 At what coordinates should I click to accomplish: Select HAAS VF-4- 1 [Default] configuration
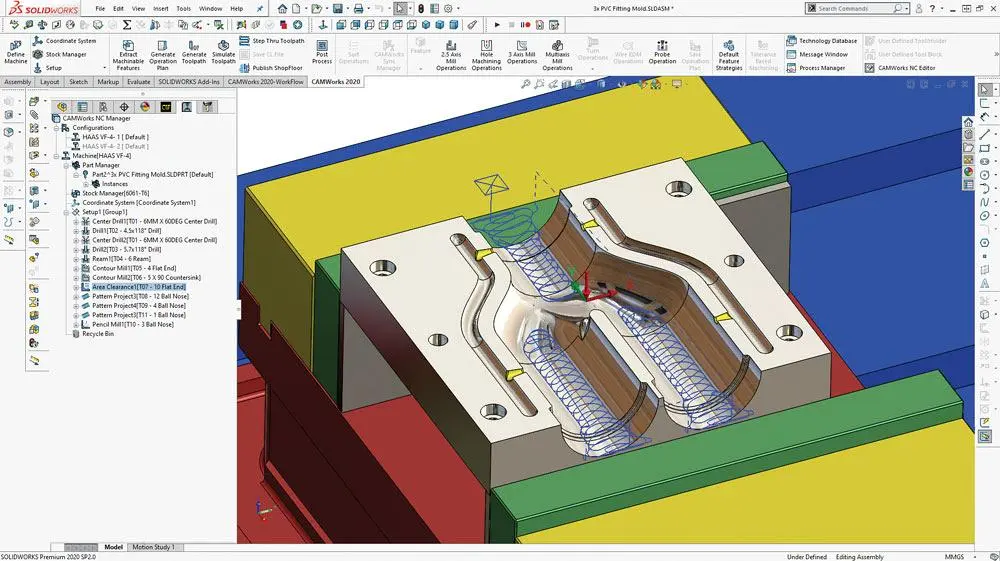tap(115, 137)
